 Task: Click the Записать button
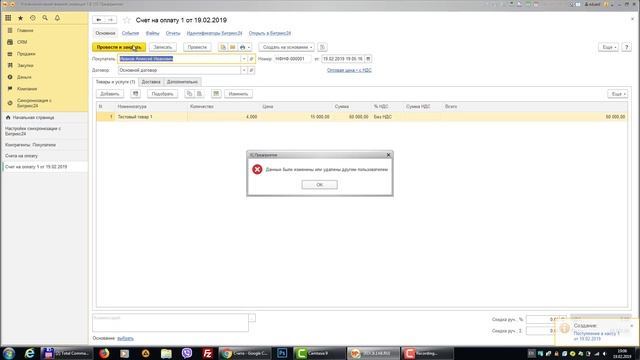pyautogui.click(x=163, y=47)
